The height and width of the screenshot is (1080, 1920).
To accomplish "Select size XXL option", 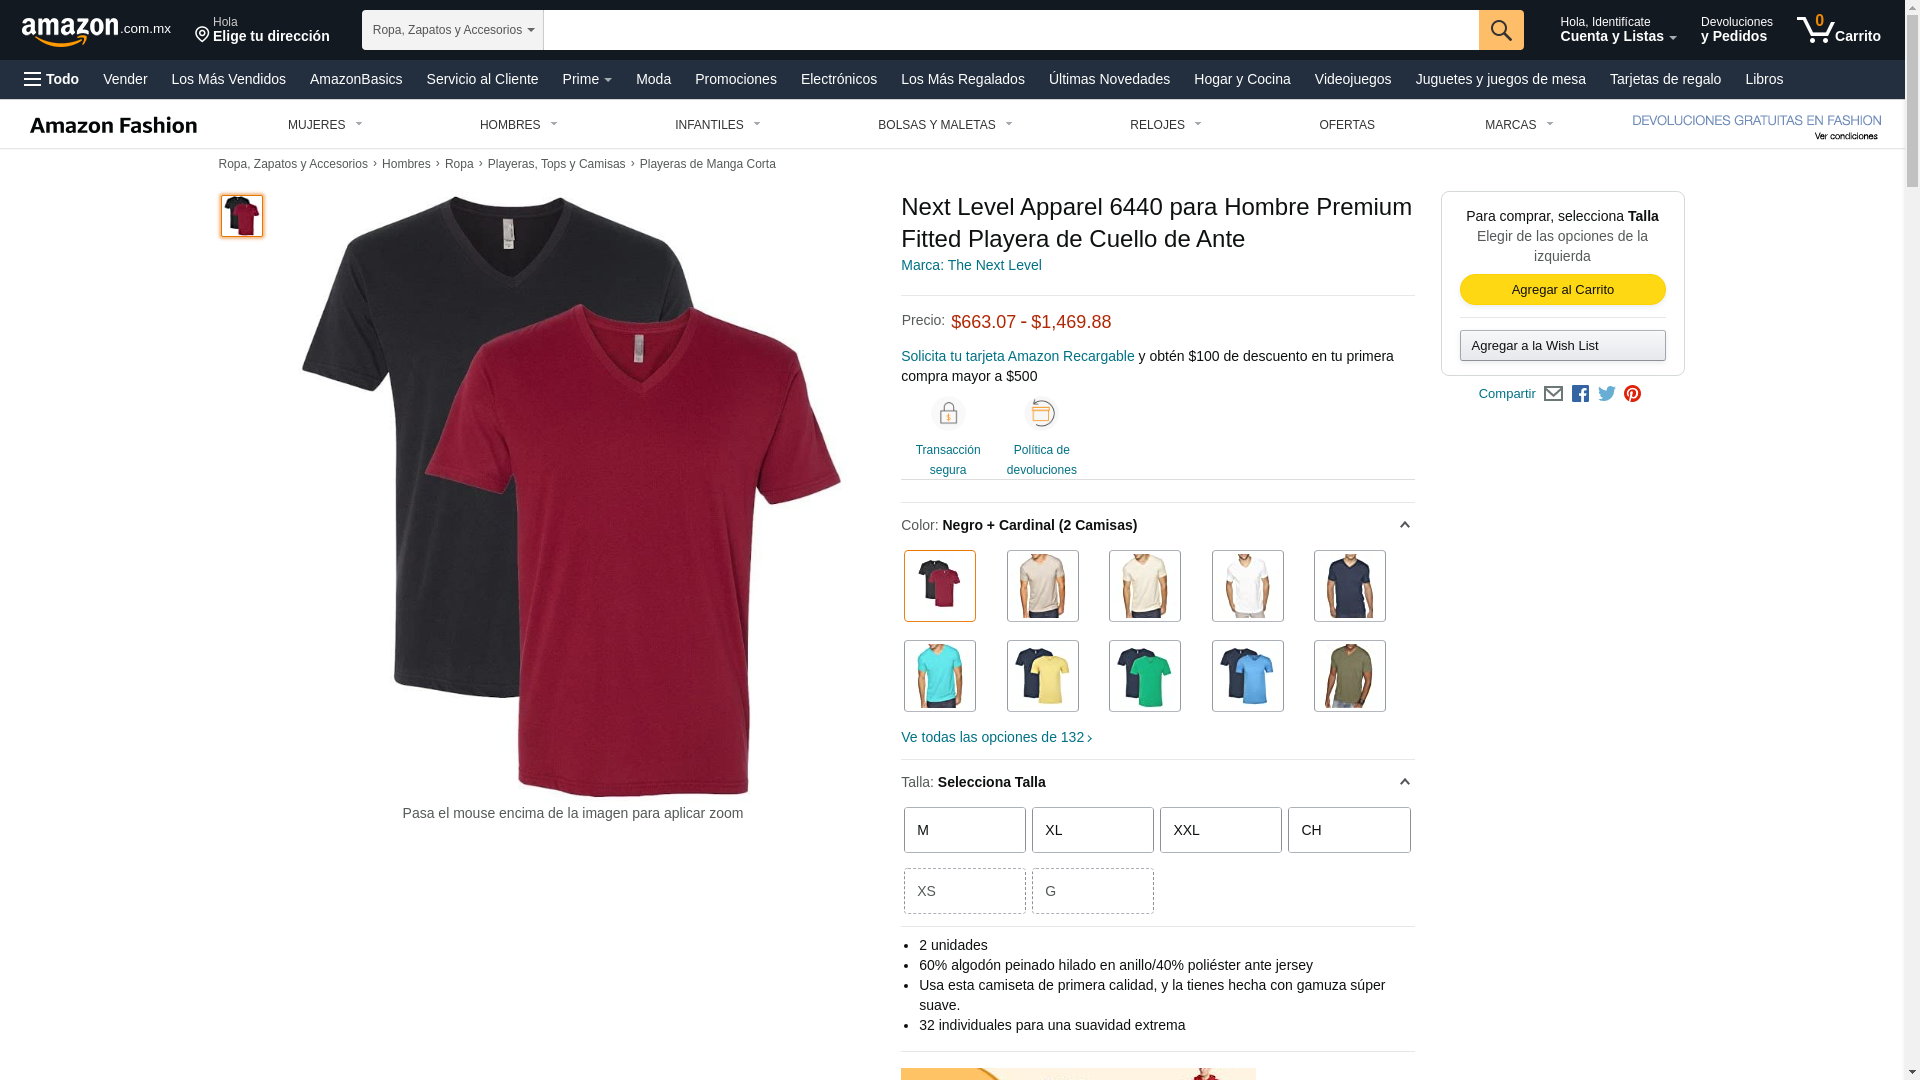I will pos(1221,830).
